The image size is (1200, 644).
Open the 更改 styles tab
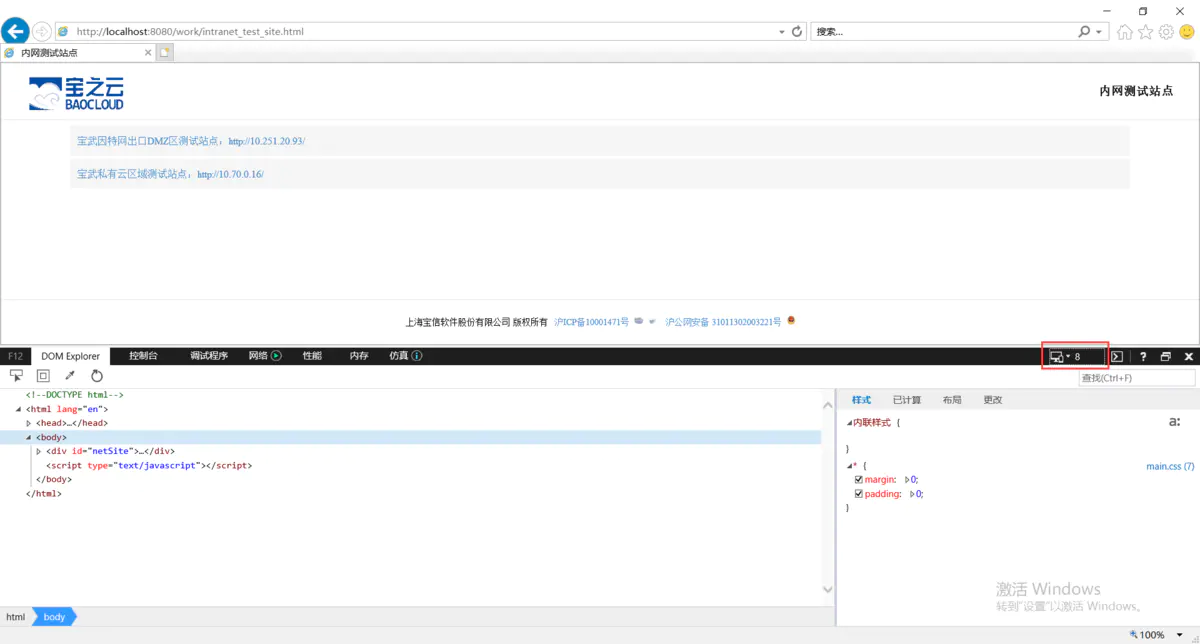[993, 400]
